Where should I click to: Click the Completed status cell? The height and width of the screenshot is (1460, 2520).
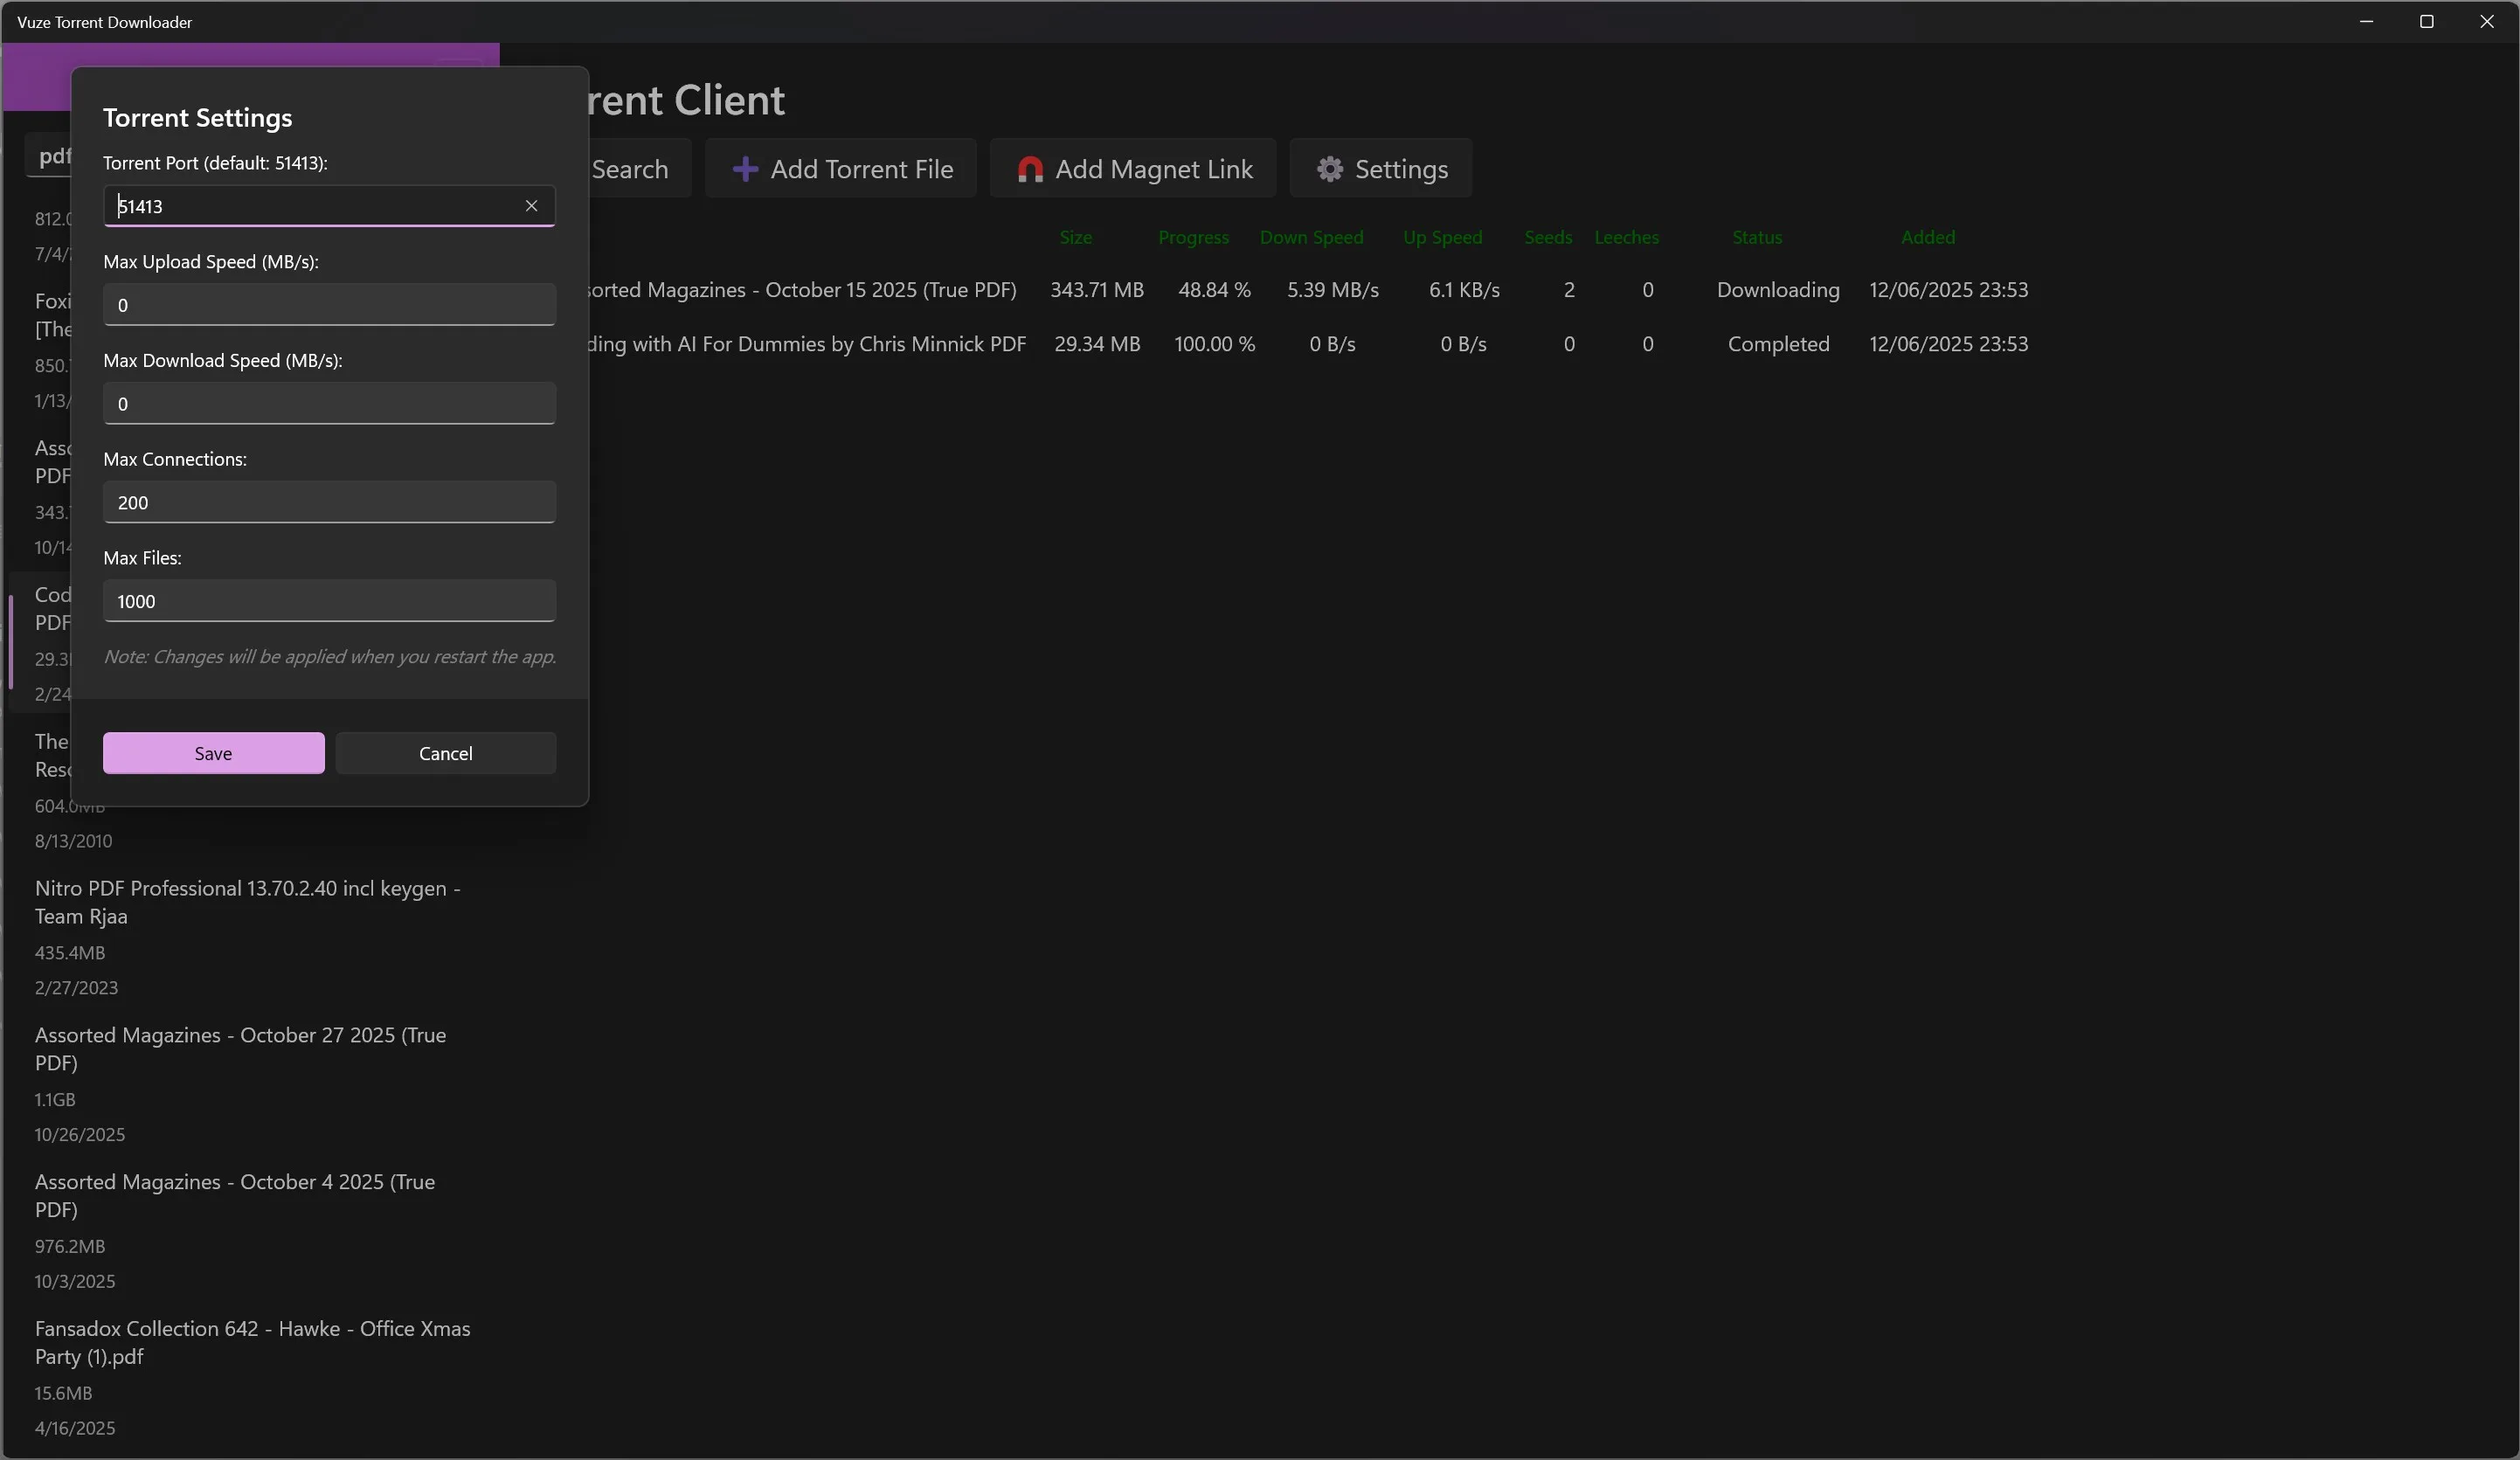(1778, 344)
